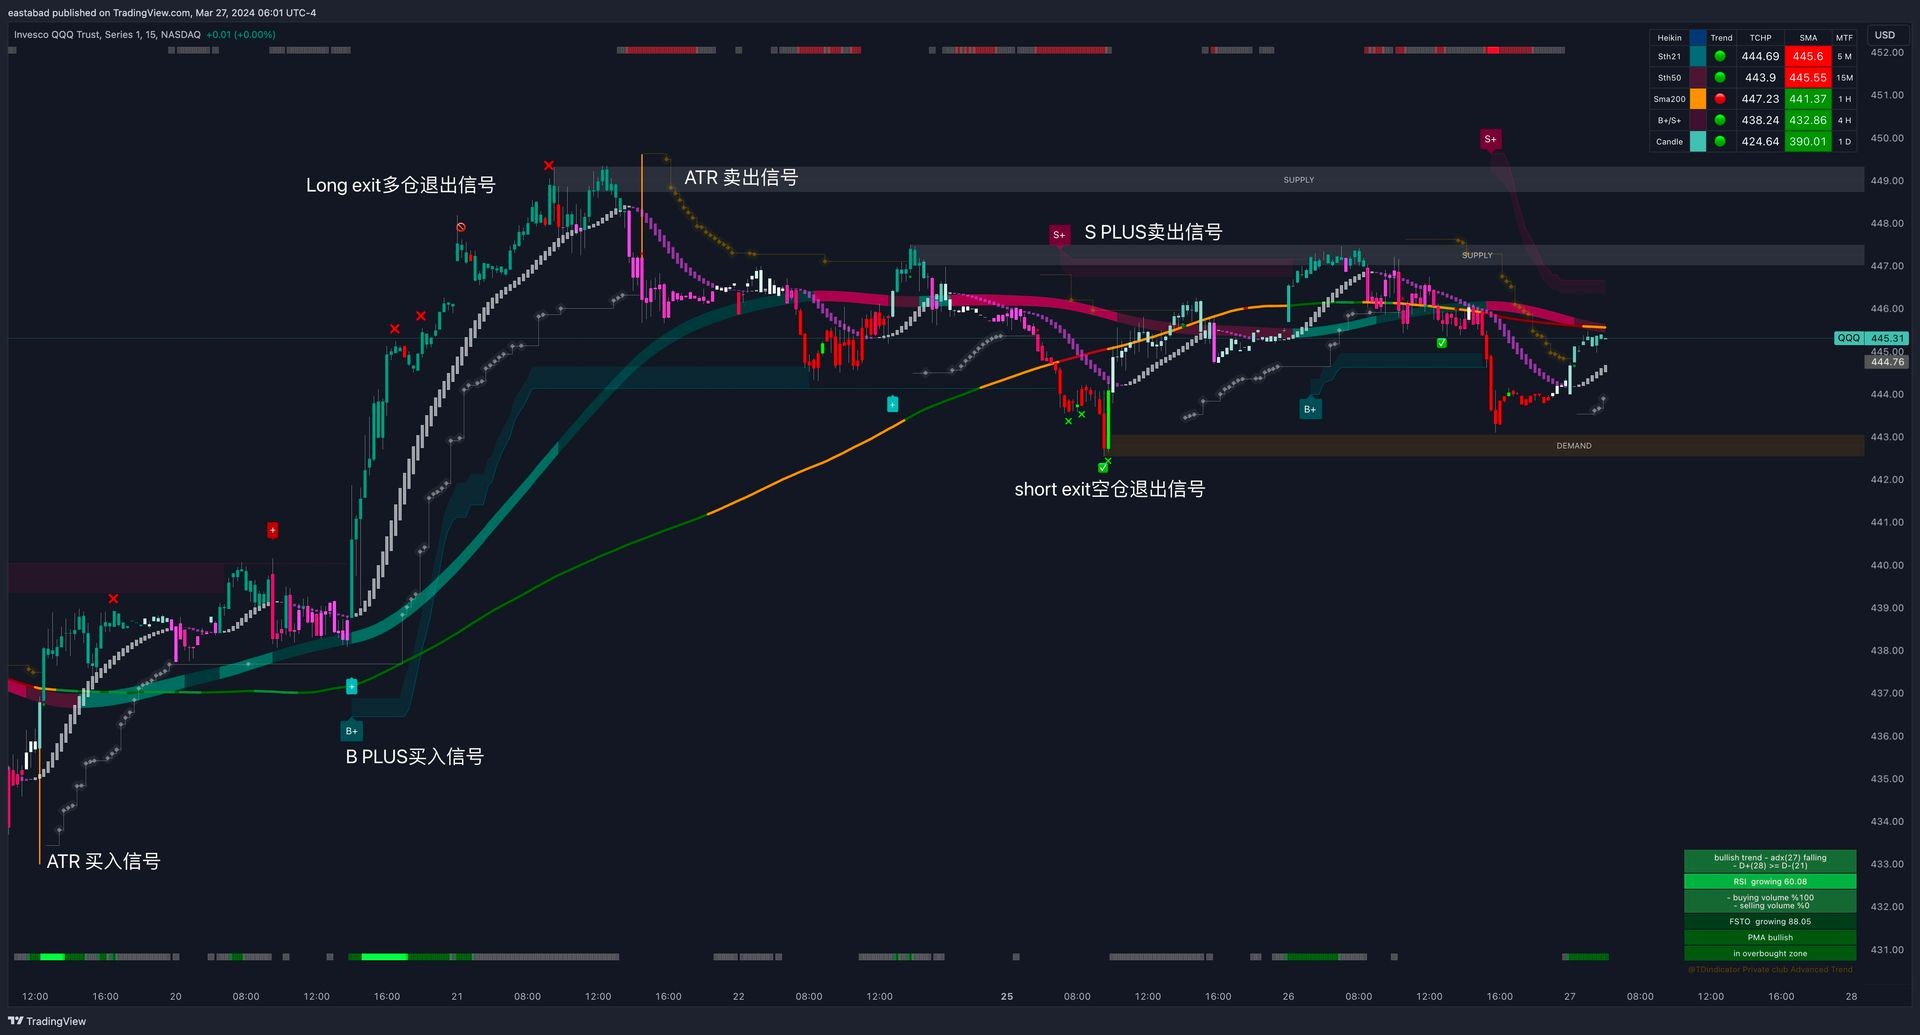
Task: Click the 'Heikin' table header
Action: (x=1669, y=38)
